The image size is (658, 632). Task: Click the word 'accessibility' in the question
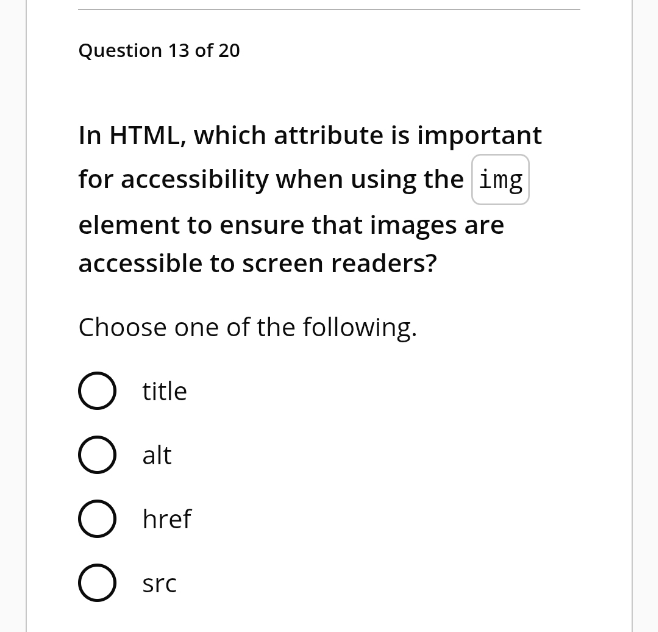[194, 180]
